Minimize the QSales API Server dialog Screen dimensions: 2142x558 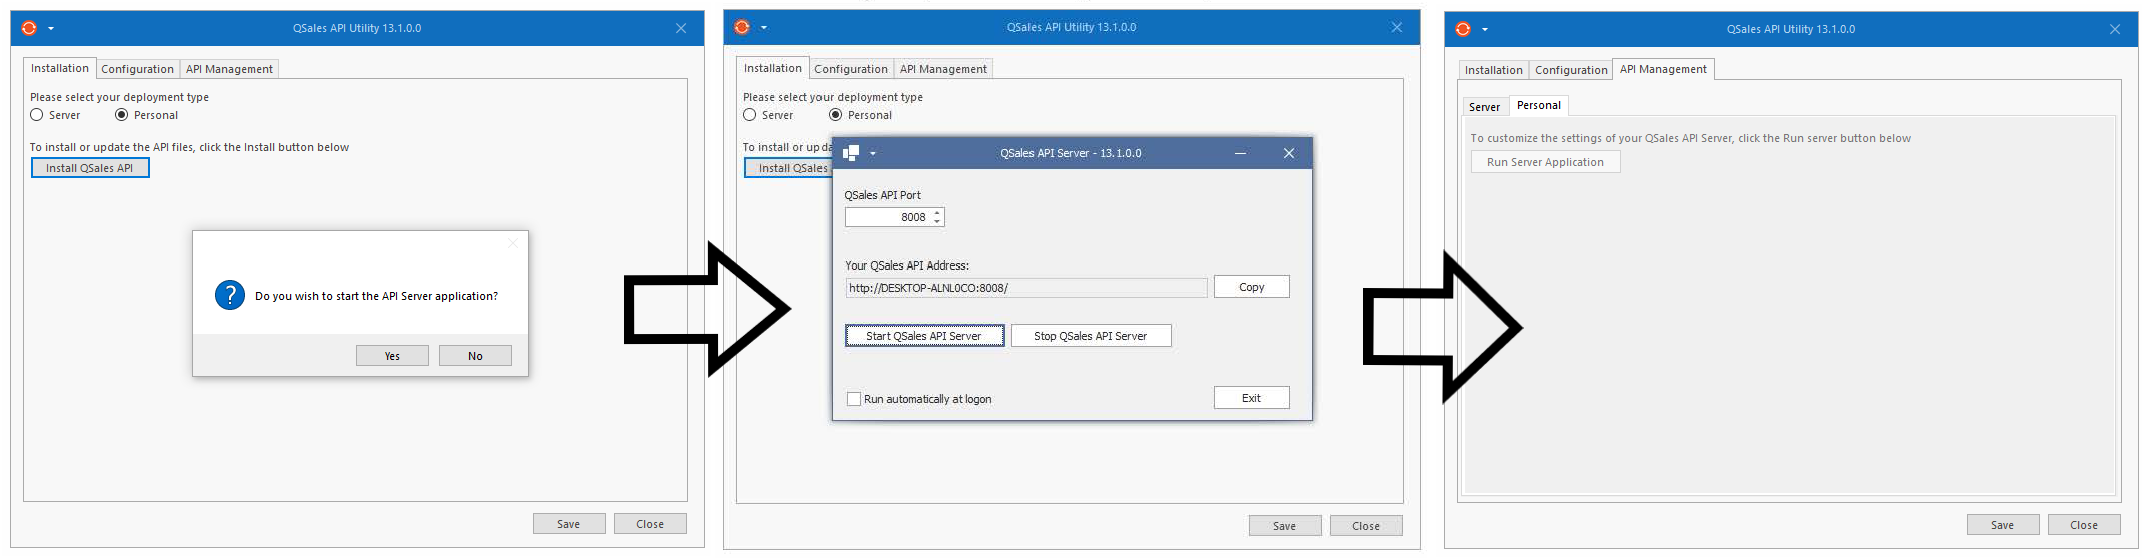1240,153
